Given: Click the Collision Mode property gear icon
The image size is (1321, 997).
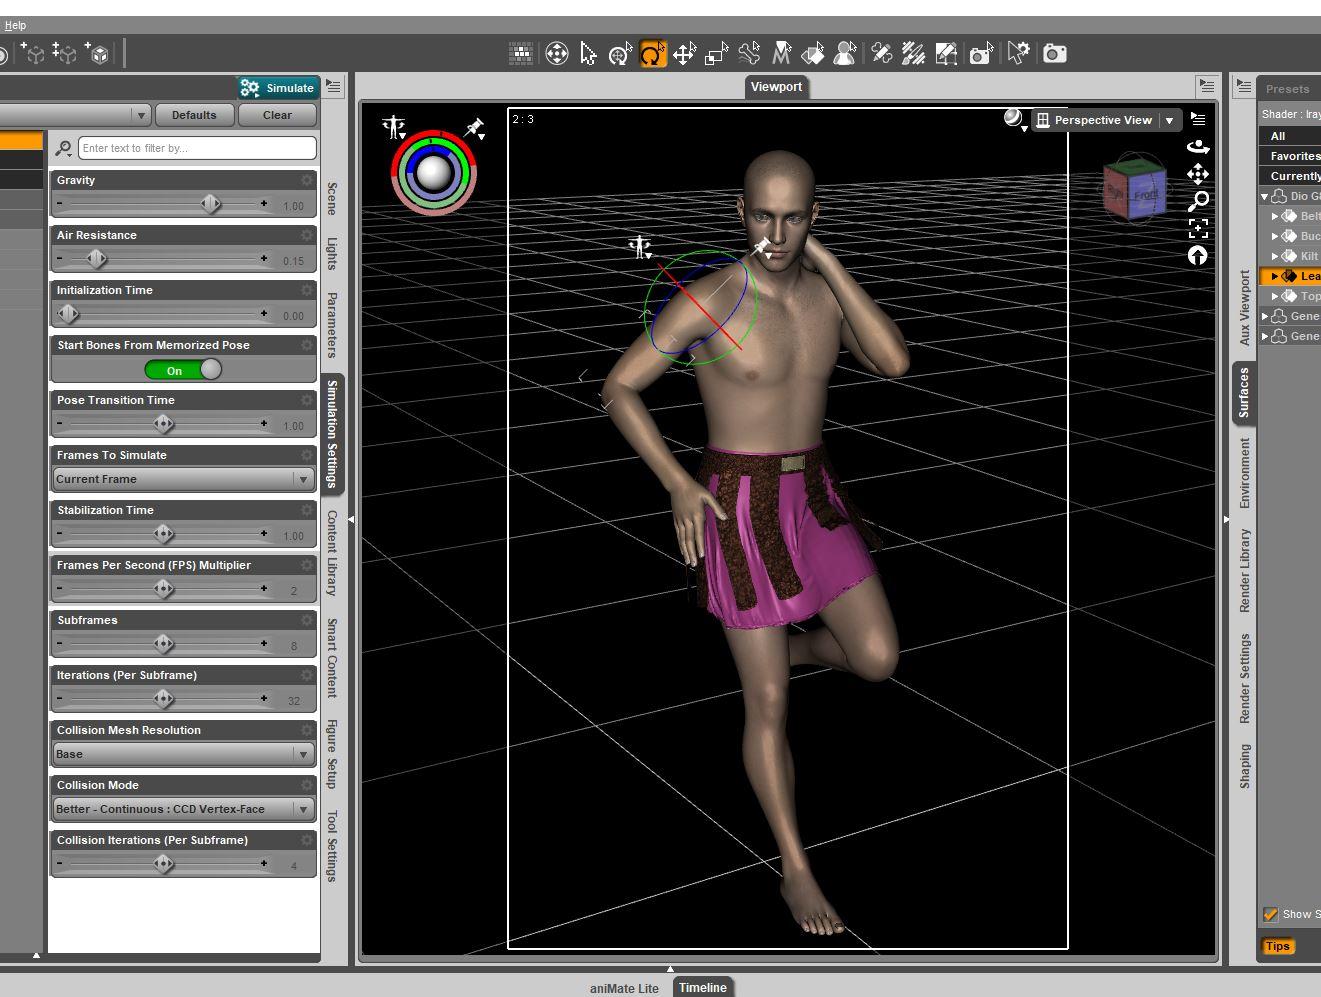Looking at the screenshot, I should tap(306, 785).
